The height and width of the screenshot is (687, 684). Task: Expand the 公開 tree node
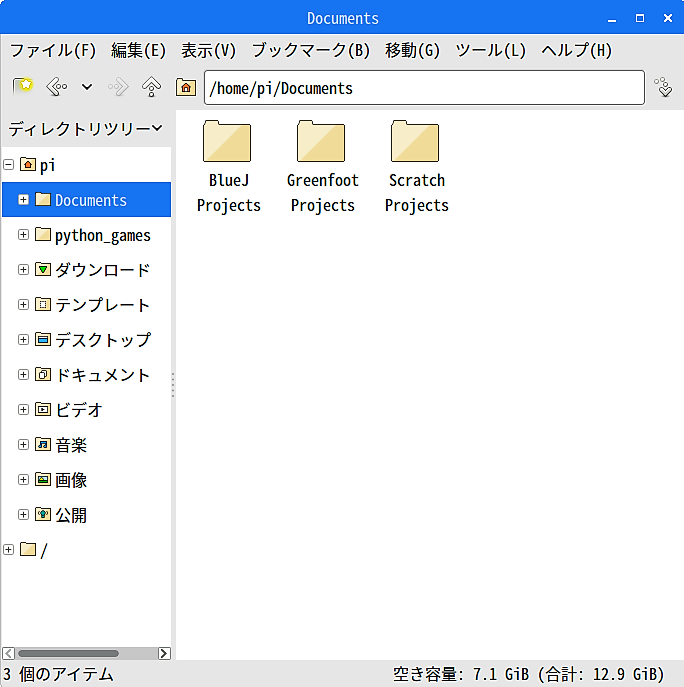click(23, 514)
